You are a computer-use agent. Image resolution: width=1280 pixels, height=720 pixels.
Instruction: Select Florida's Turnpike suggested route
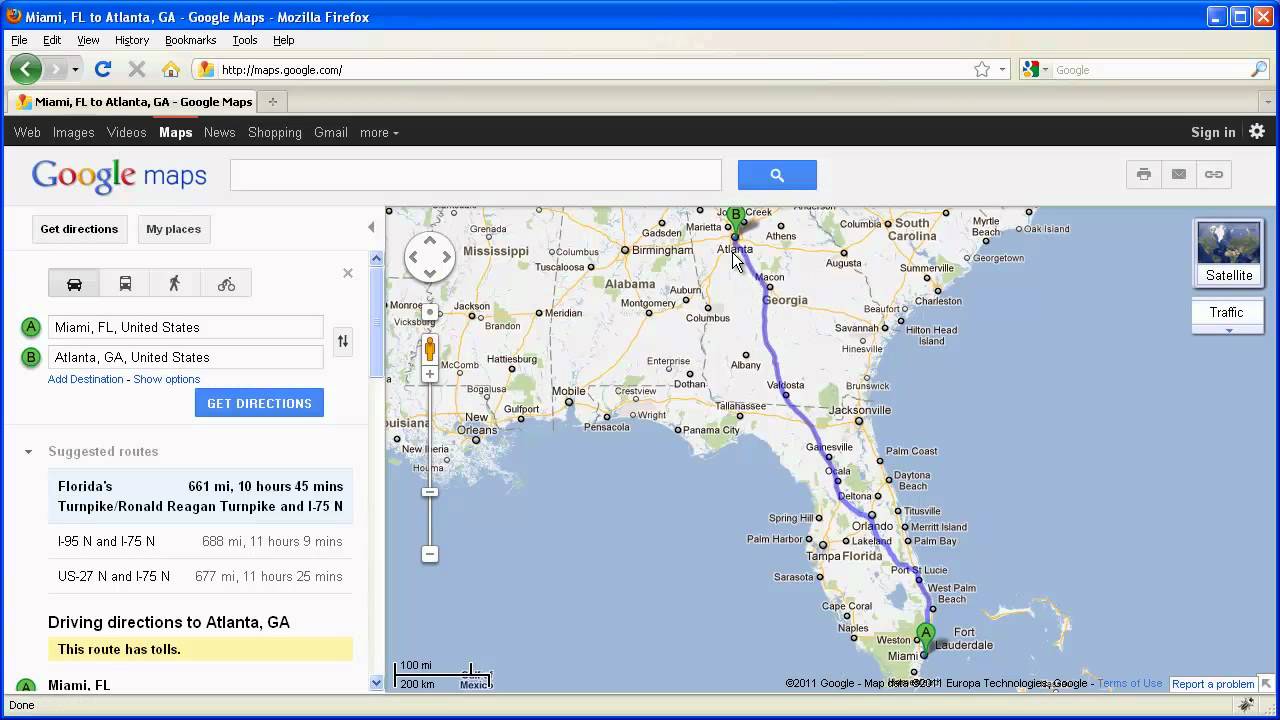(x=200, y=496)
